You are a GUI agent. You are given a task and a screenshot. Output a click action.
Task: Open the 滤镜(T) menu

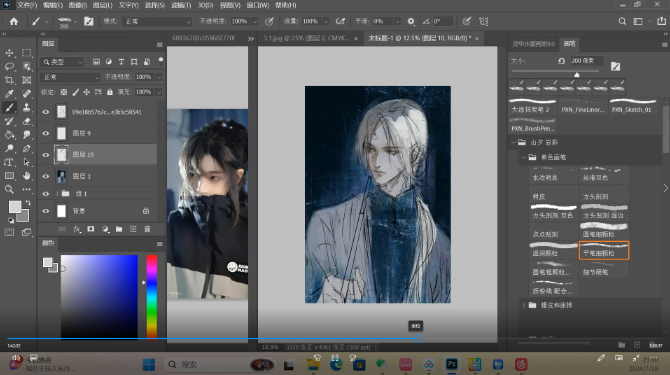(x=181, y=5)
